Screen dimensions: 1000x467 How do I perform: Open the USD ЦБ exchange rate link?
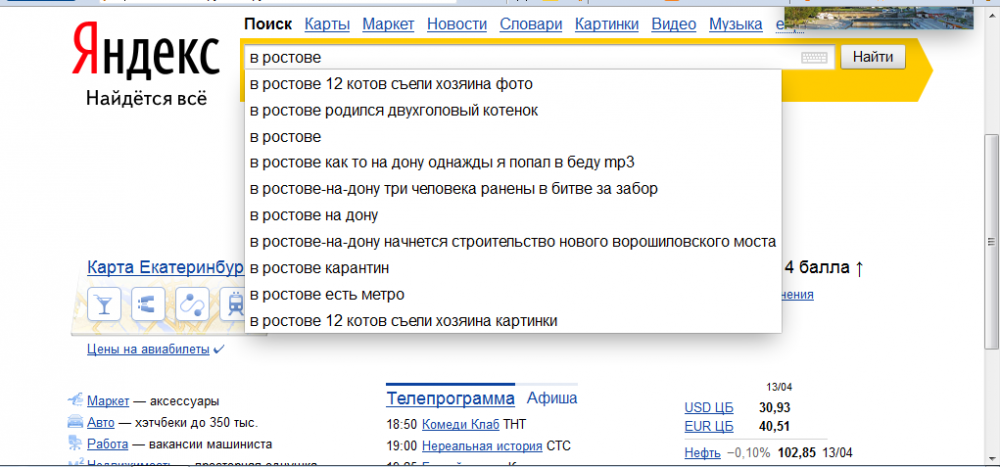tap(708, 407)
